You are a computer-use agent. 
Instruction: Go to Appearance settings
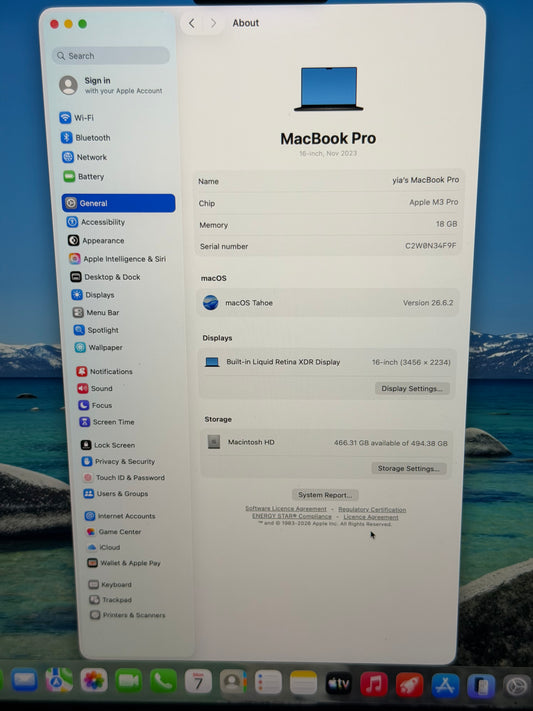click(x=96, y=241)
